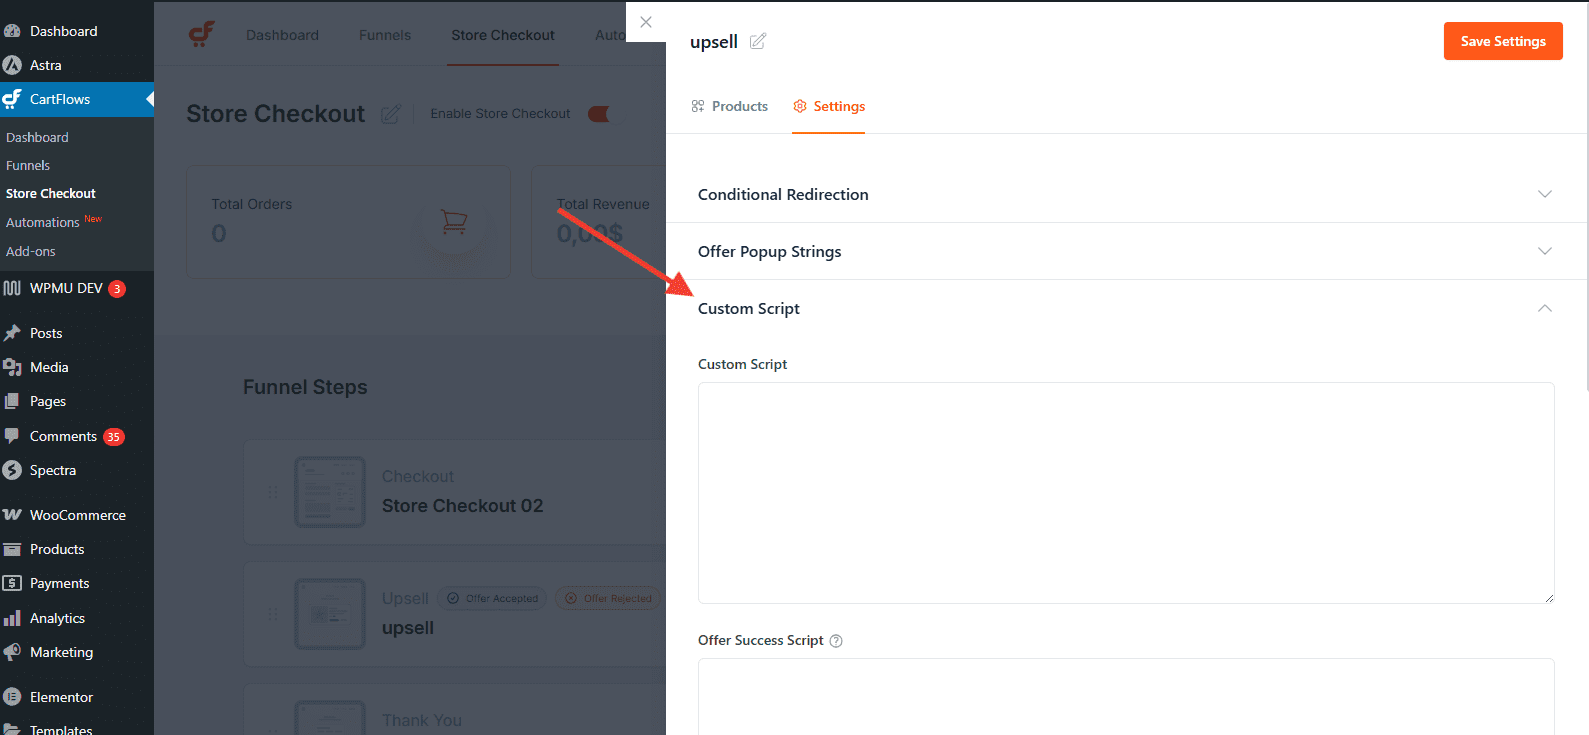The image size is (1589, 735).
Task: Click the WPMU DEV icon
Action: [12, 288]
